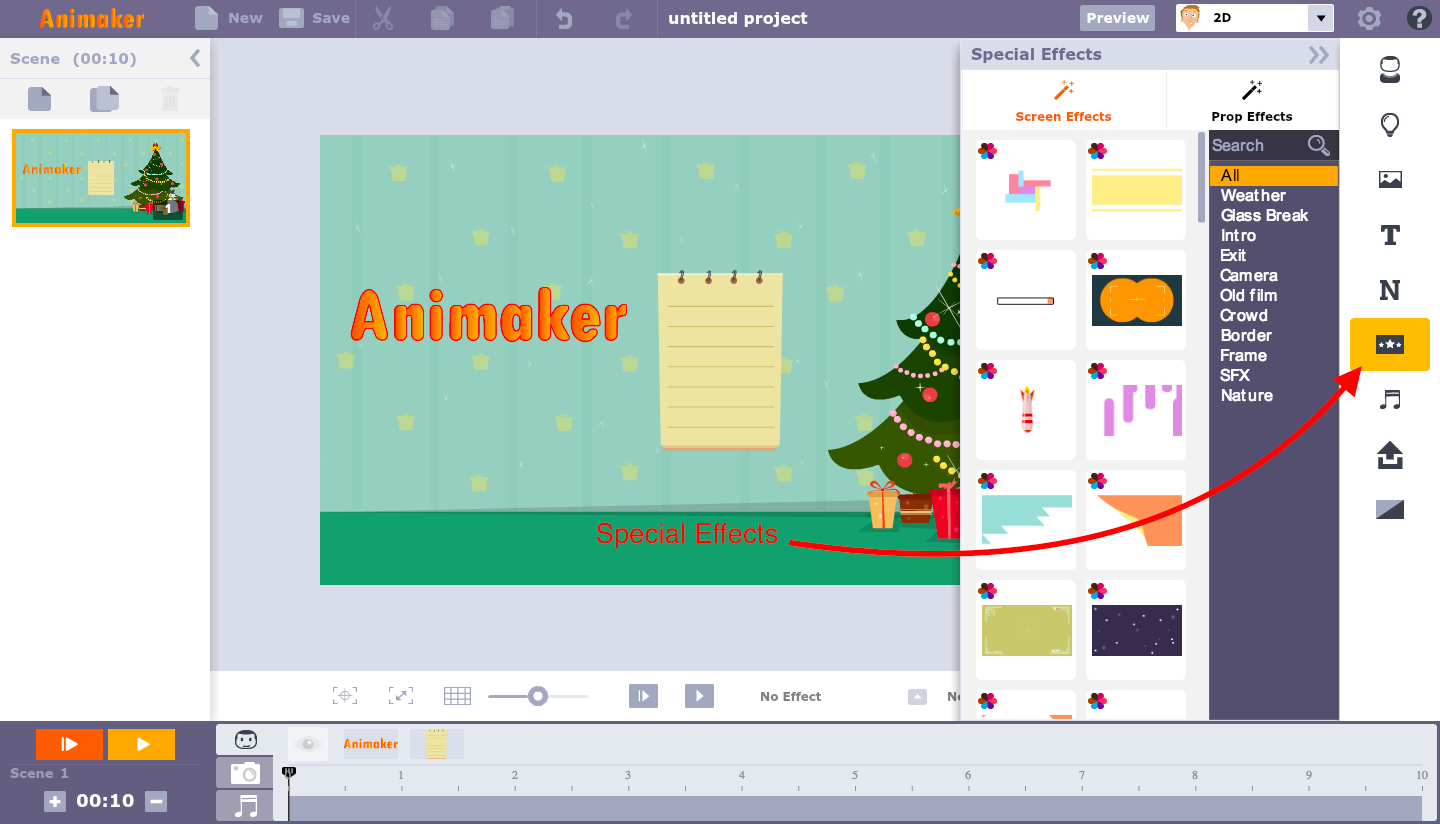Image resolution: width=1440 pixels, height=824 pixels.
Task: Toggle the eye visibility icon in timeline
Action: (308, 743)
